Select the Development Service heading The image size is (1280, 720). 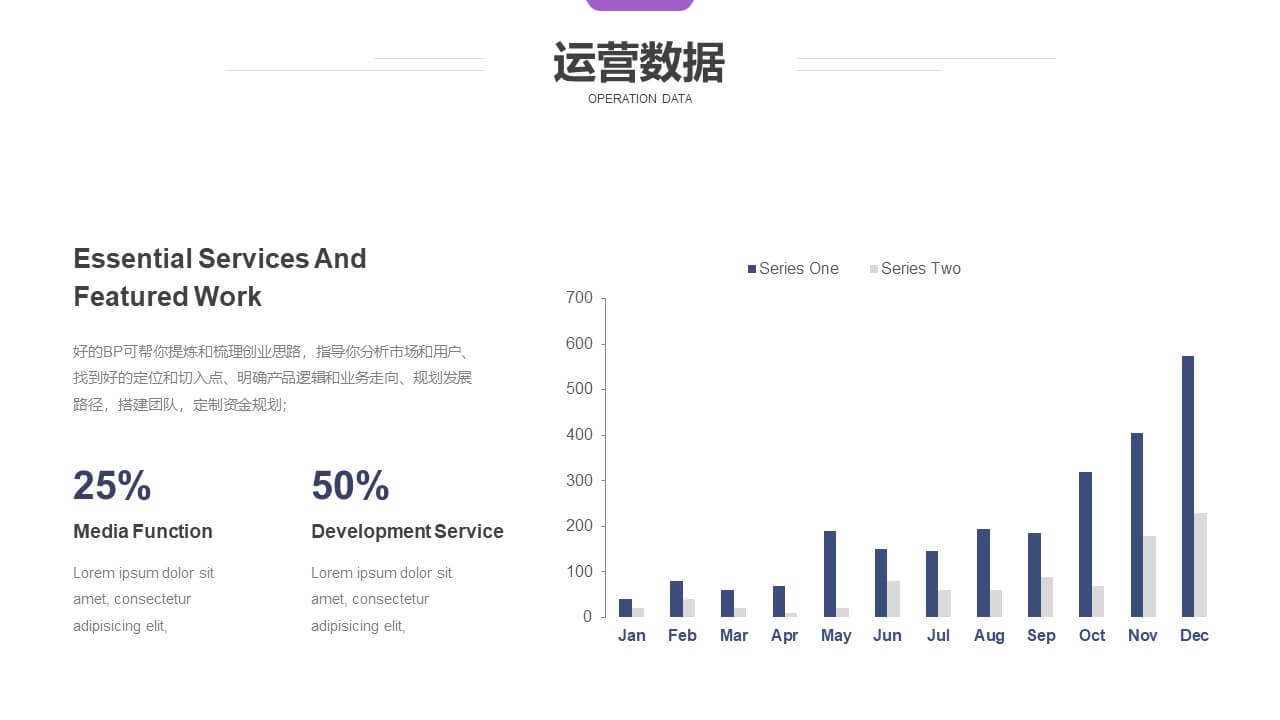(x=407, y=531)
